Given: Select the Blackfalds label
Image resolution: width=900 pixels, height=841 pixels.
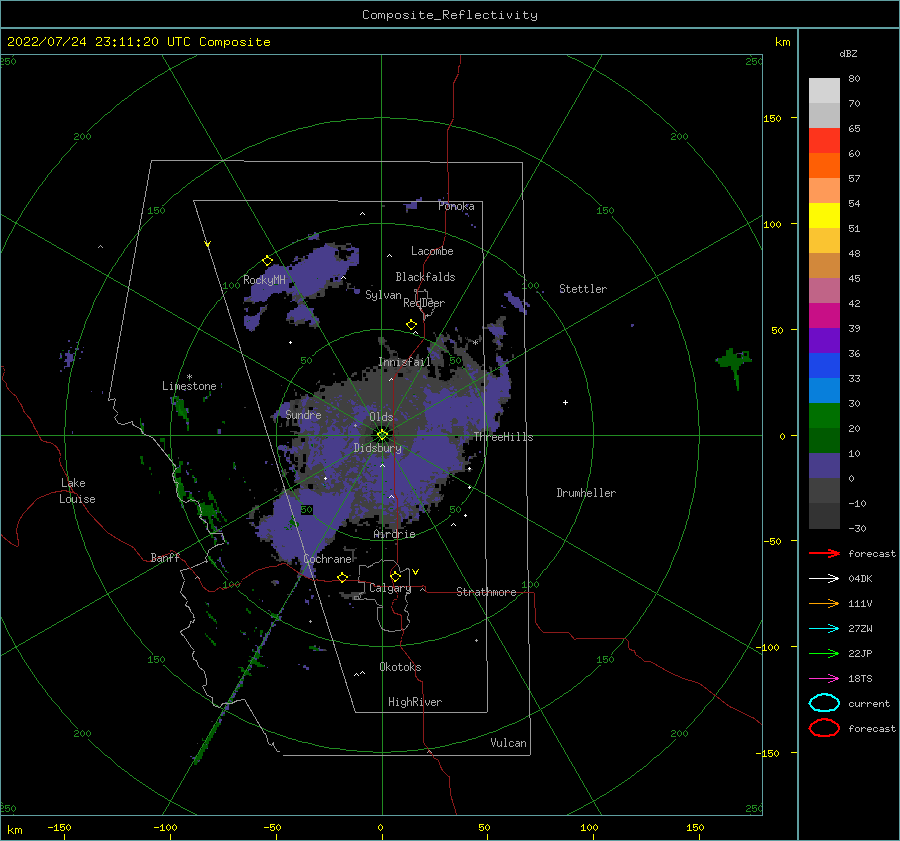Looking at the screenshot, I should (425, 277).
